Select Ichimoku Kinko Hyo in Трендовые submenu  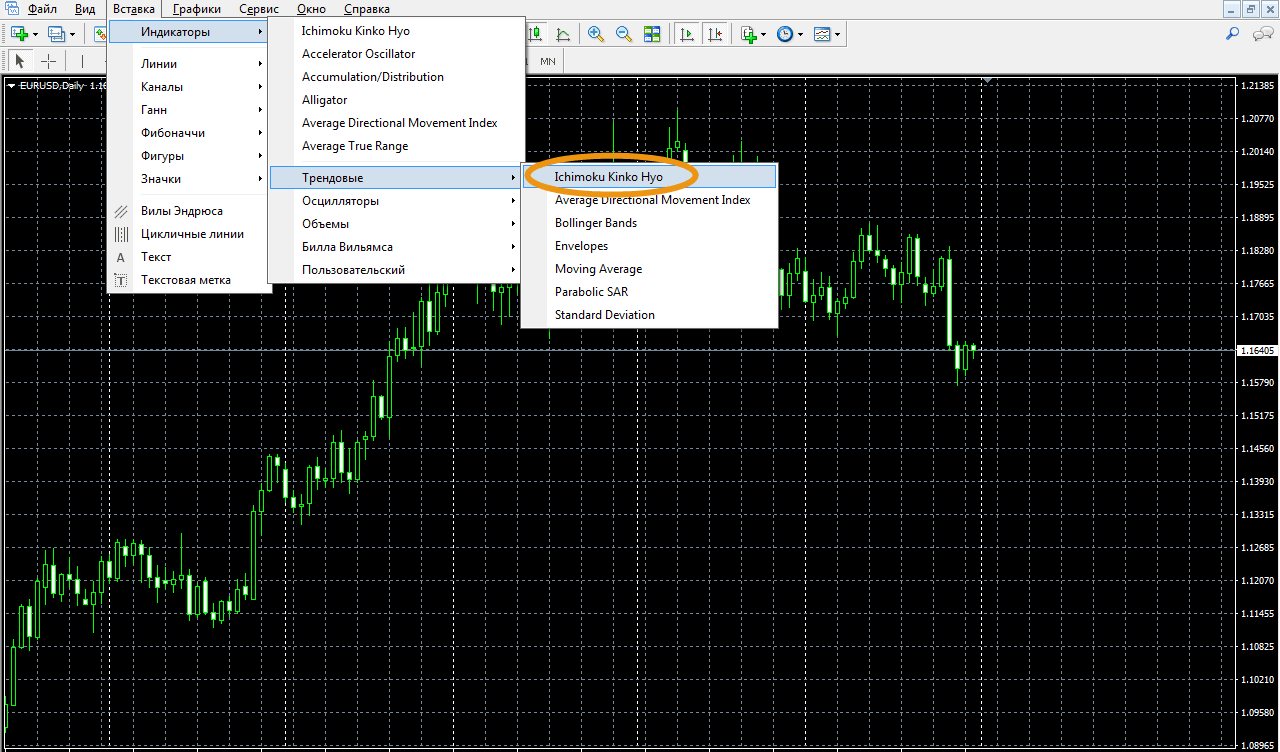[x=608, y=177]
